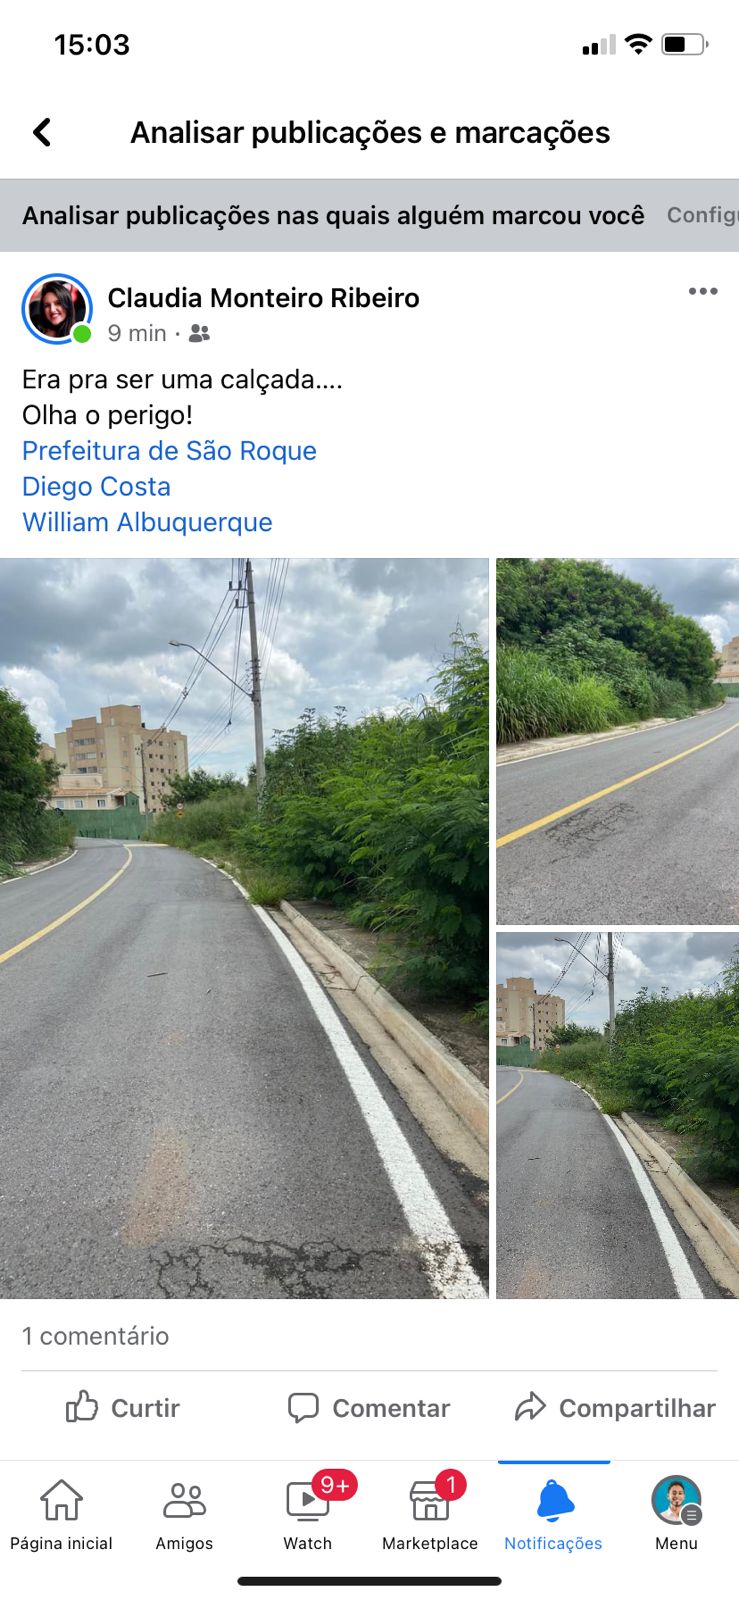Open Prefeitura de São Roque tagged link
The image size is (739, 1600).
pos(169,451)
